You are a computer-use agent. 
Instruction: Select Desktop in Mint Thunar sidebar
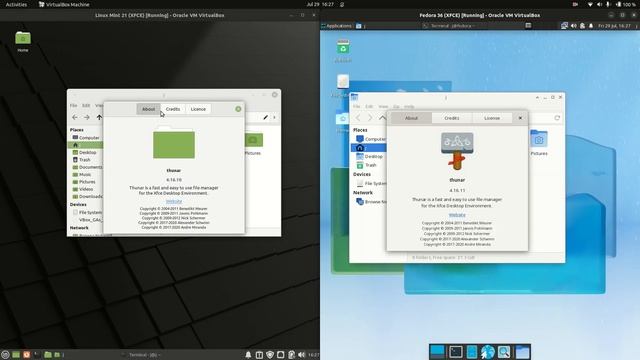(x=86, y=152)
